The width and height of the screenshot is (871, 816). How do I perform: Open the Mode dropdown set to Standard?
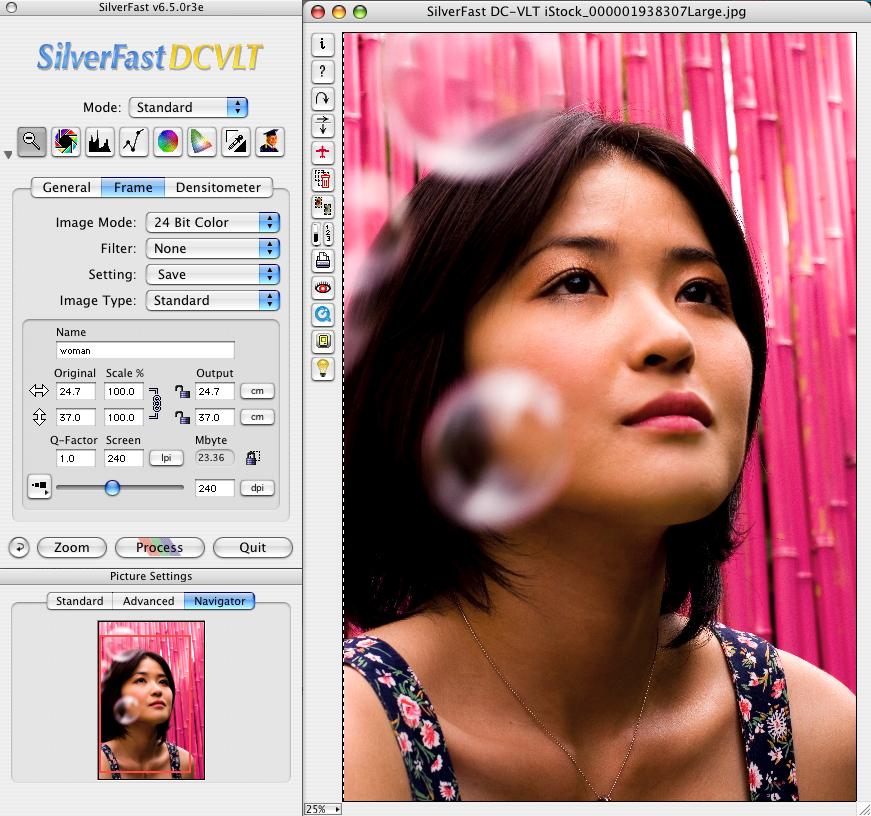coord(188,107)
